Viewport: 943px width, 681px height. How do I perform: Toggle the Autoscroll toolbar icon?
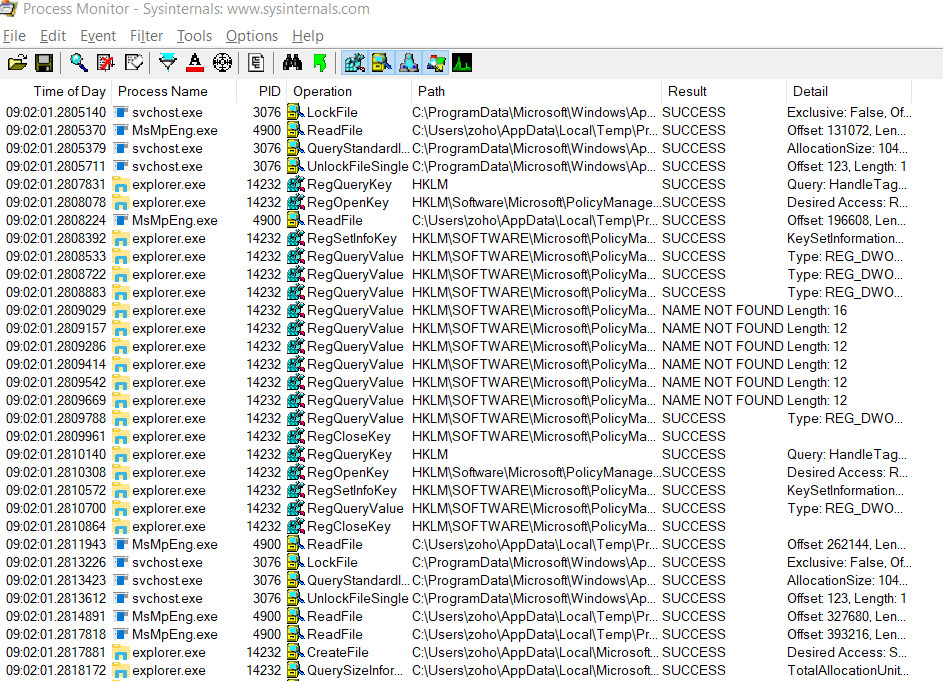(105, 63)
